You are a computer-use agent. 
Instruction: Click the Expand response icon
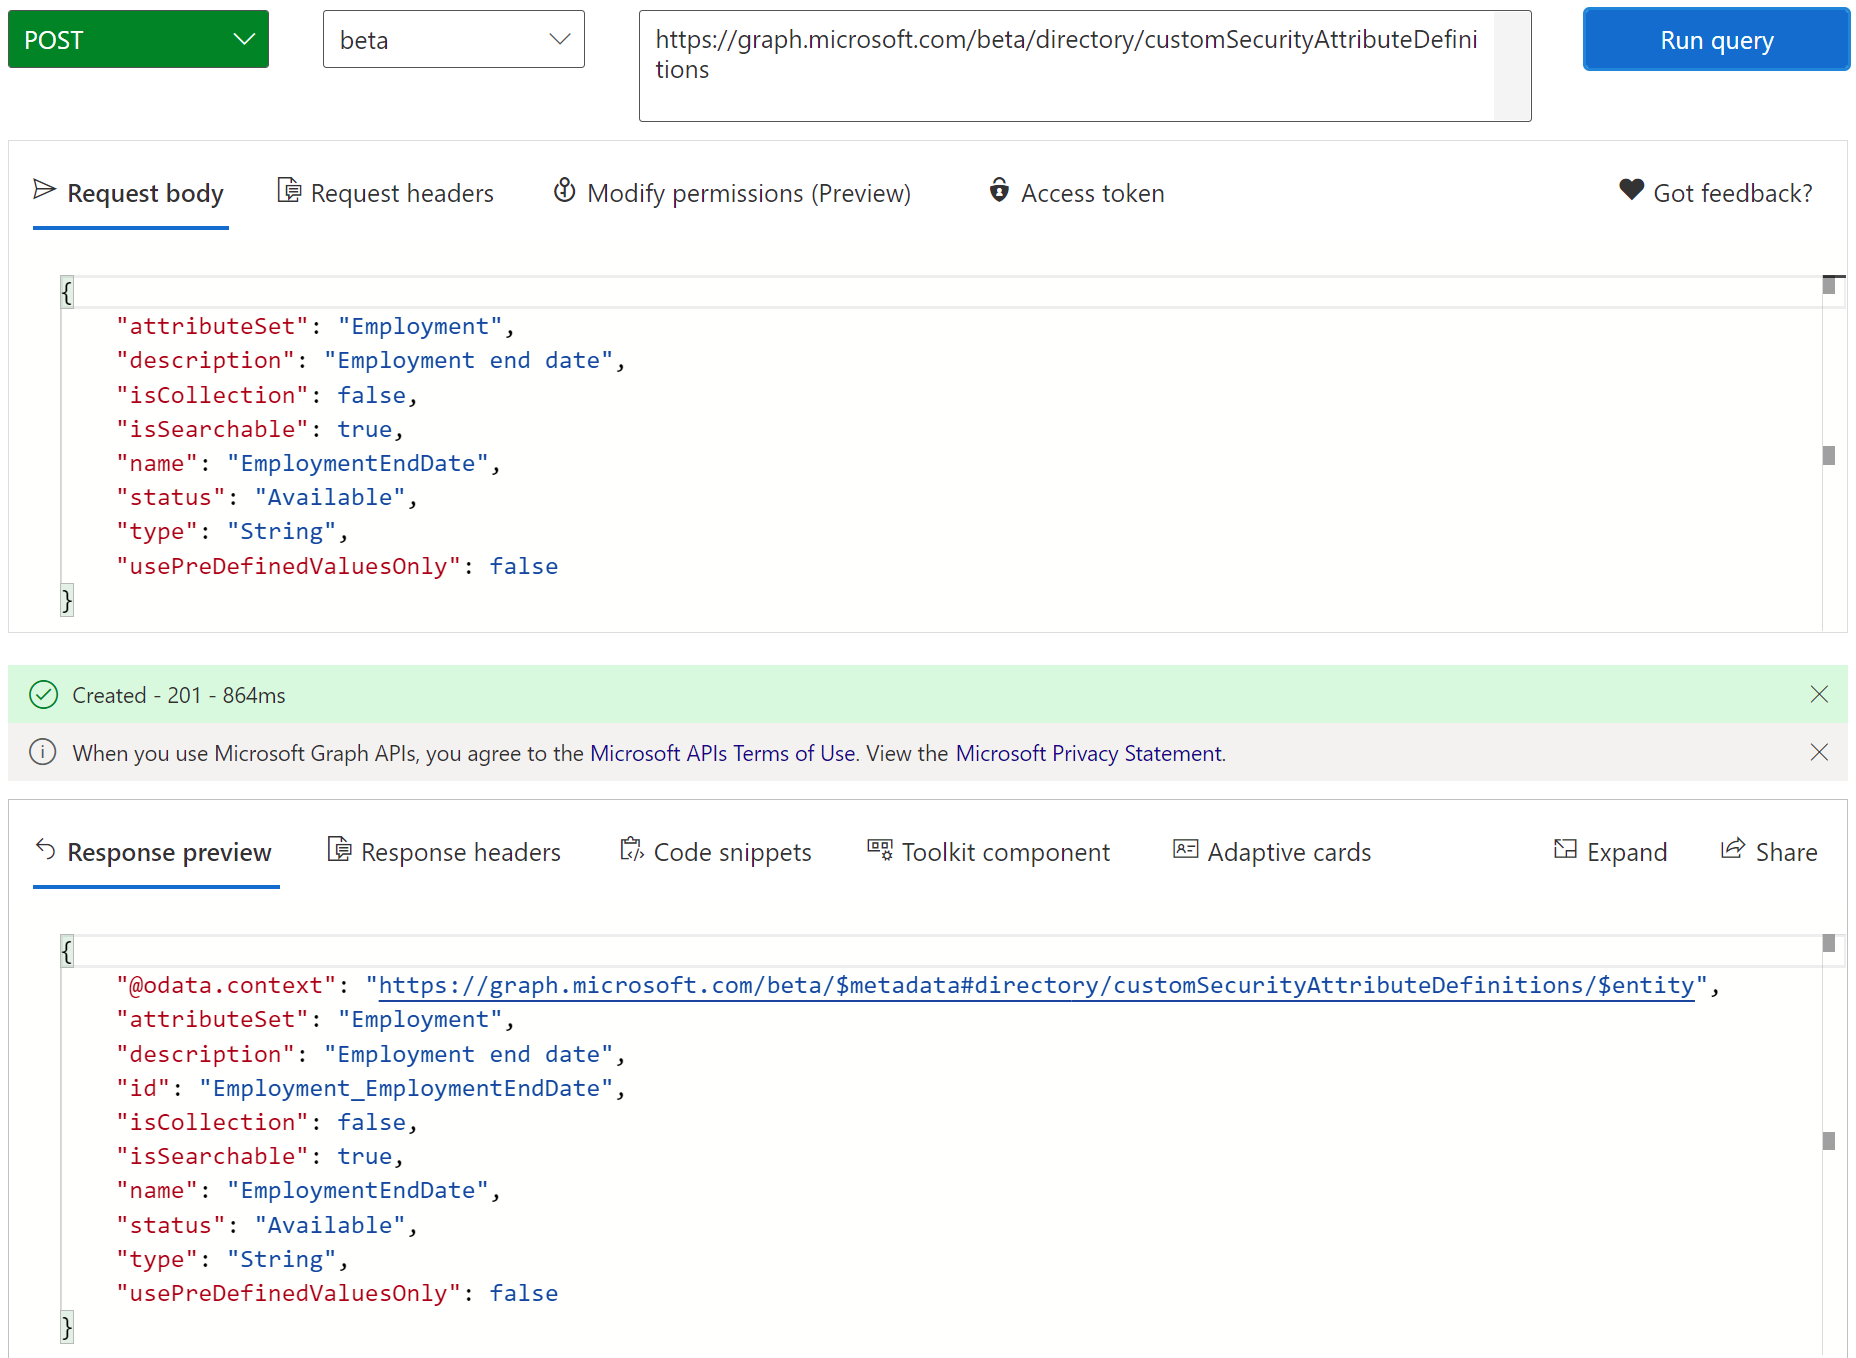[x=1565, y=850]
